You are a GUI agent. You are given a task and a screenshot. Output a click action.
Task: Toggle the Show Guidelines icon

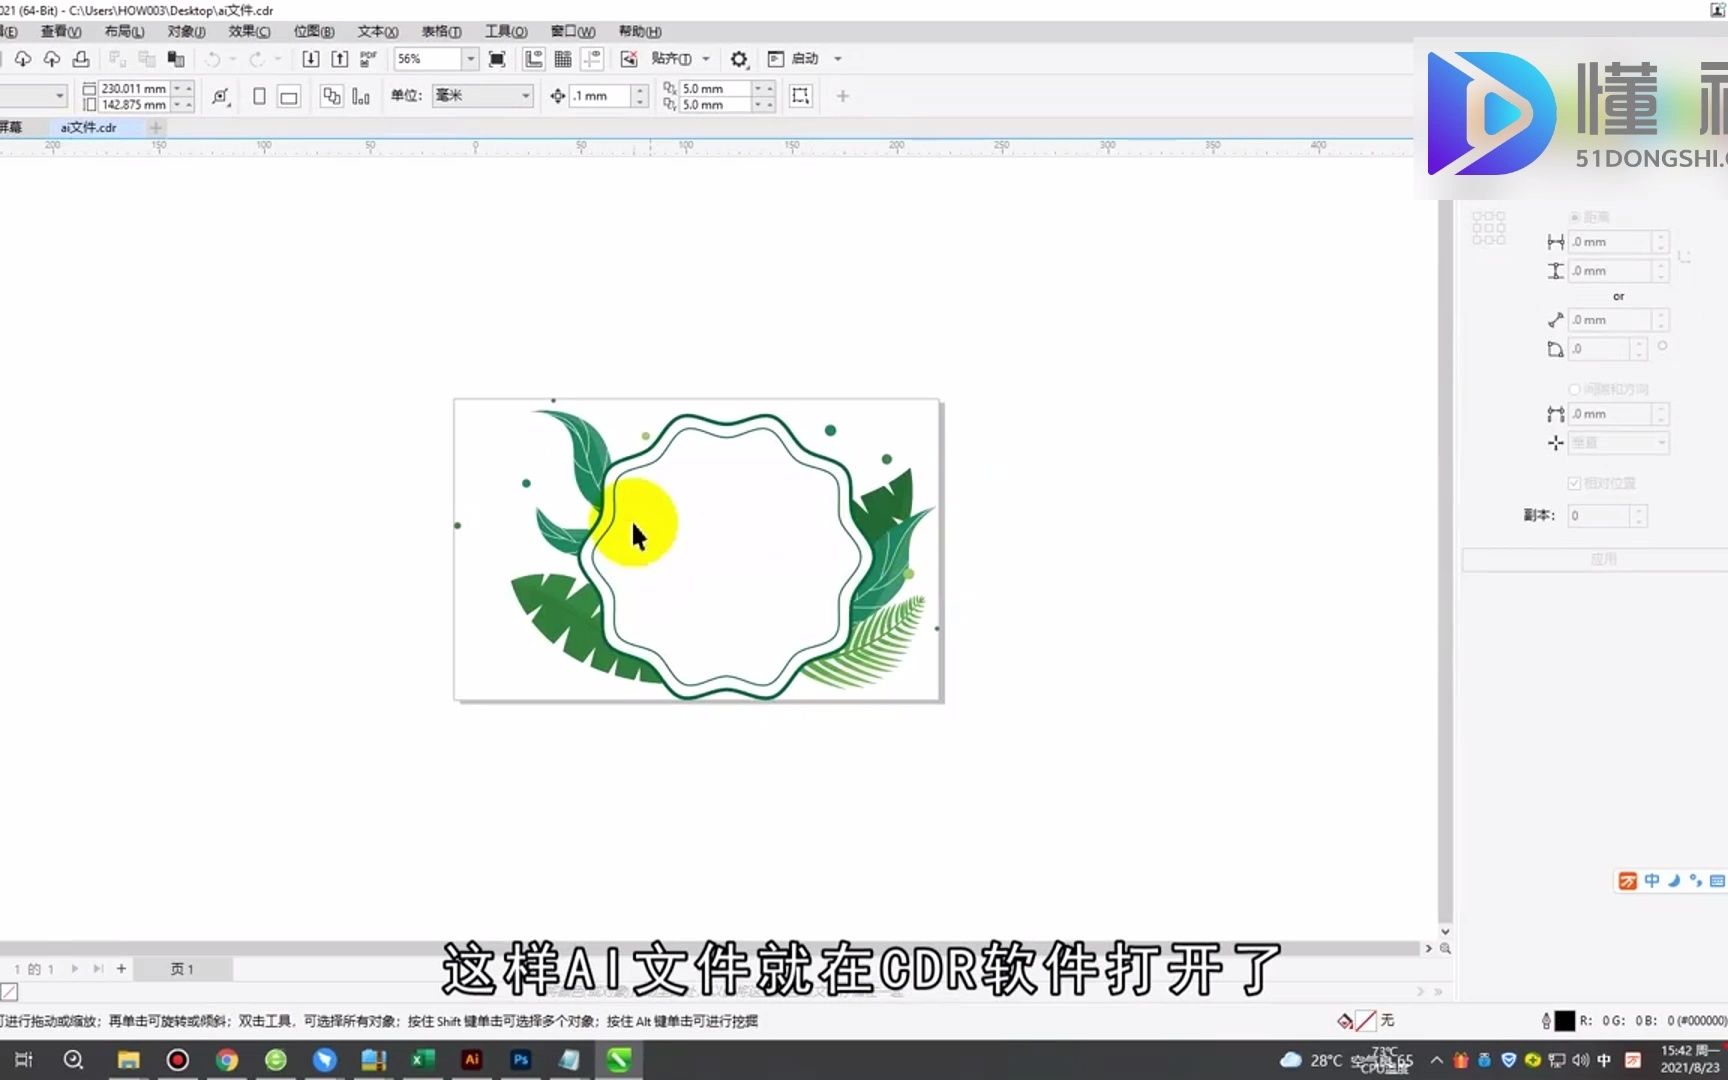coord(592,59)
